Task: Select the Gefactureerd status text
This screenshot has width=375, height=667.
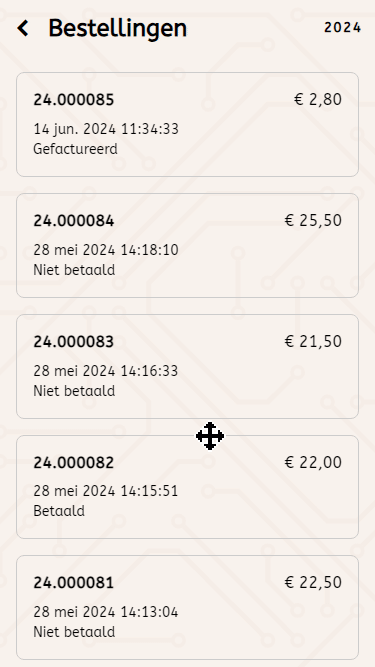Action: coord(75,149)
